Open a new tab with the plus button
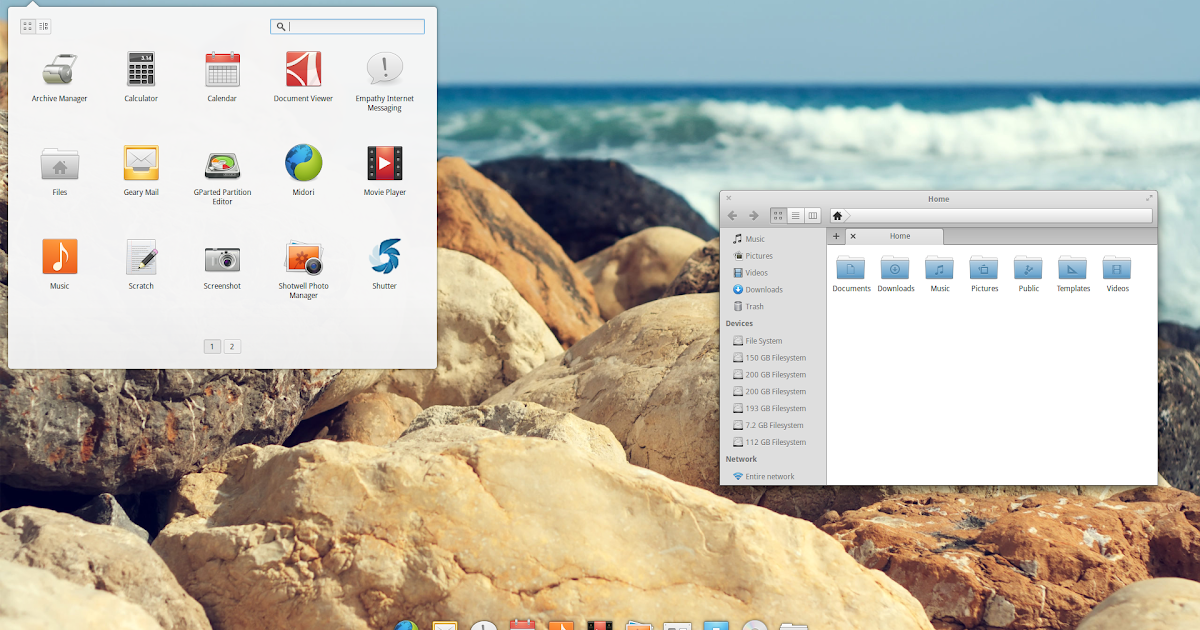Screen dimensions: 1200x630 836,236
